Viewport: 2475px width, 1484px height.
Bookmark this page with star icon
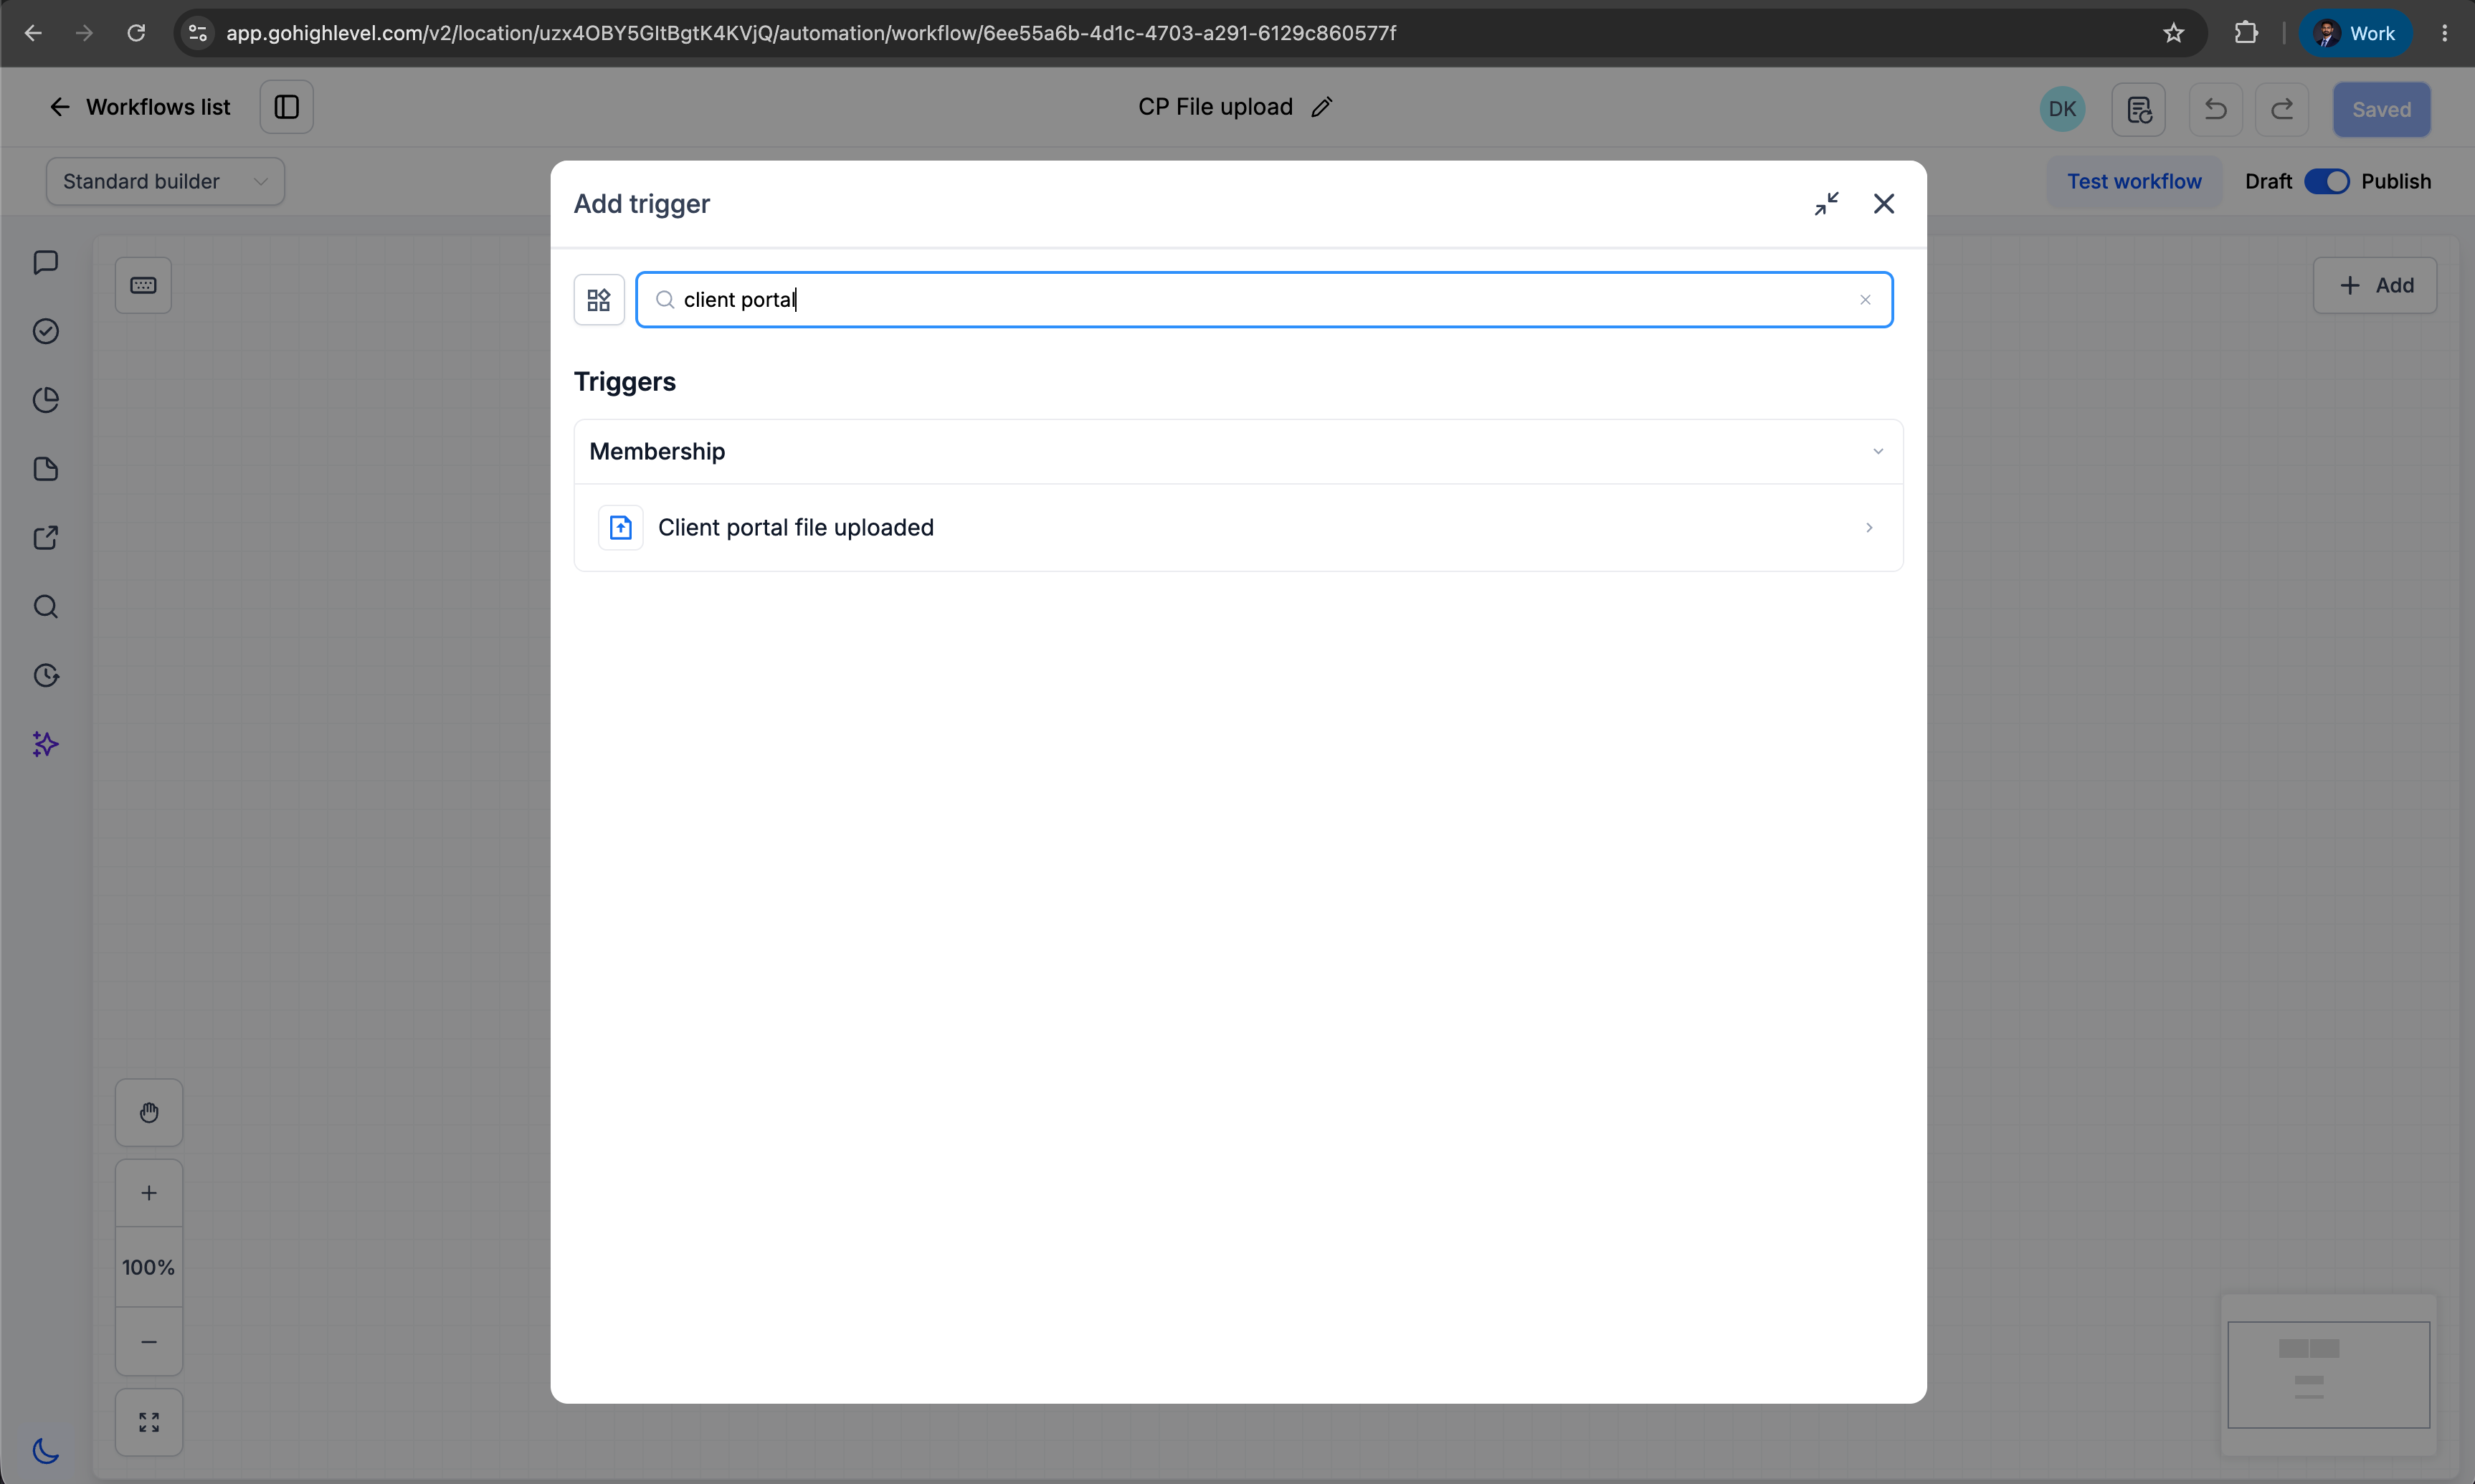(x=2173, y=33)
